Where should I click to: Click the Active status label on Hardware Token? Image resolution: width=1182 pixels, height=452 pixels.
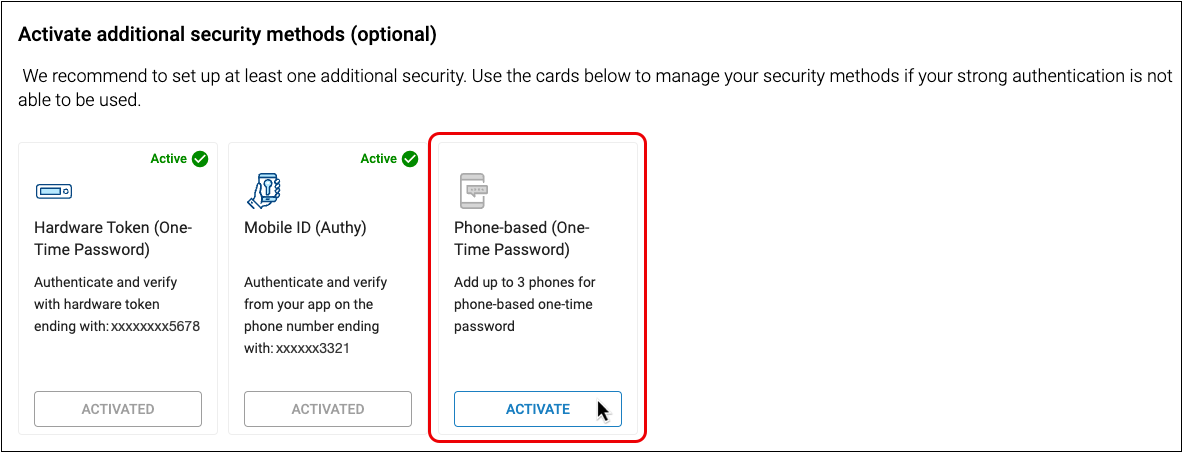click(168, 159)
